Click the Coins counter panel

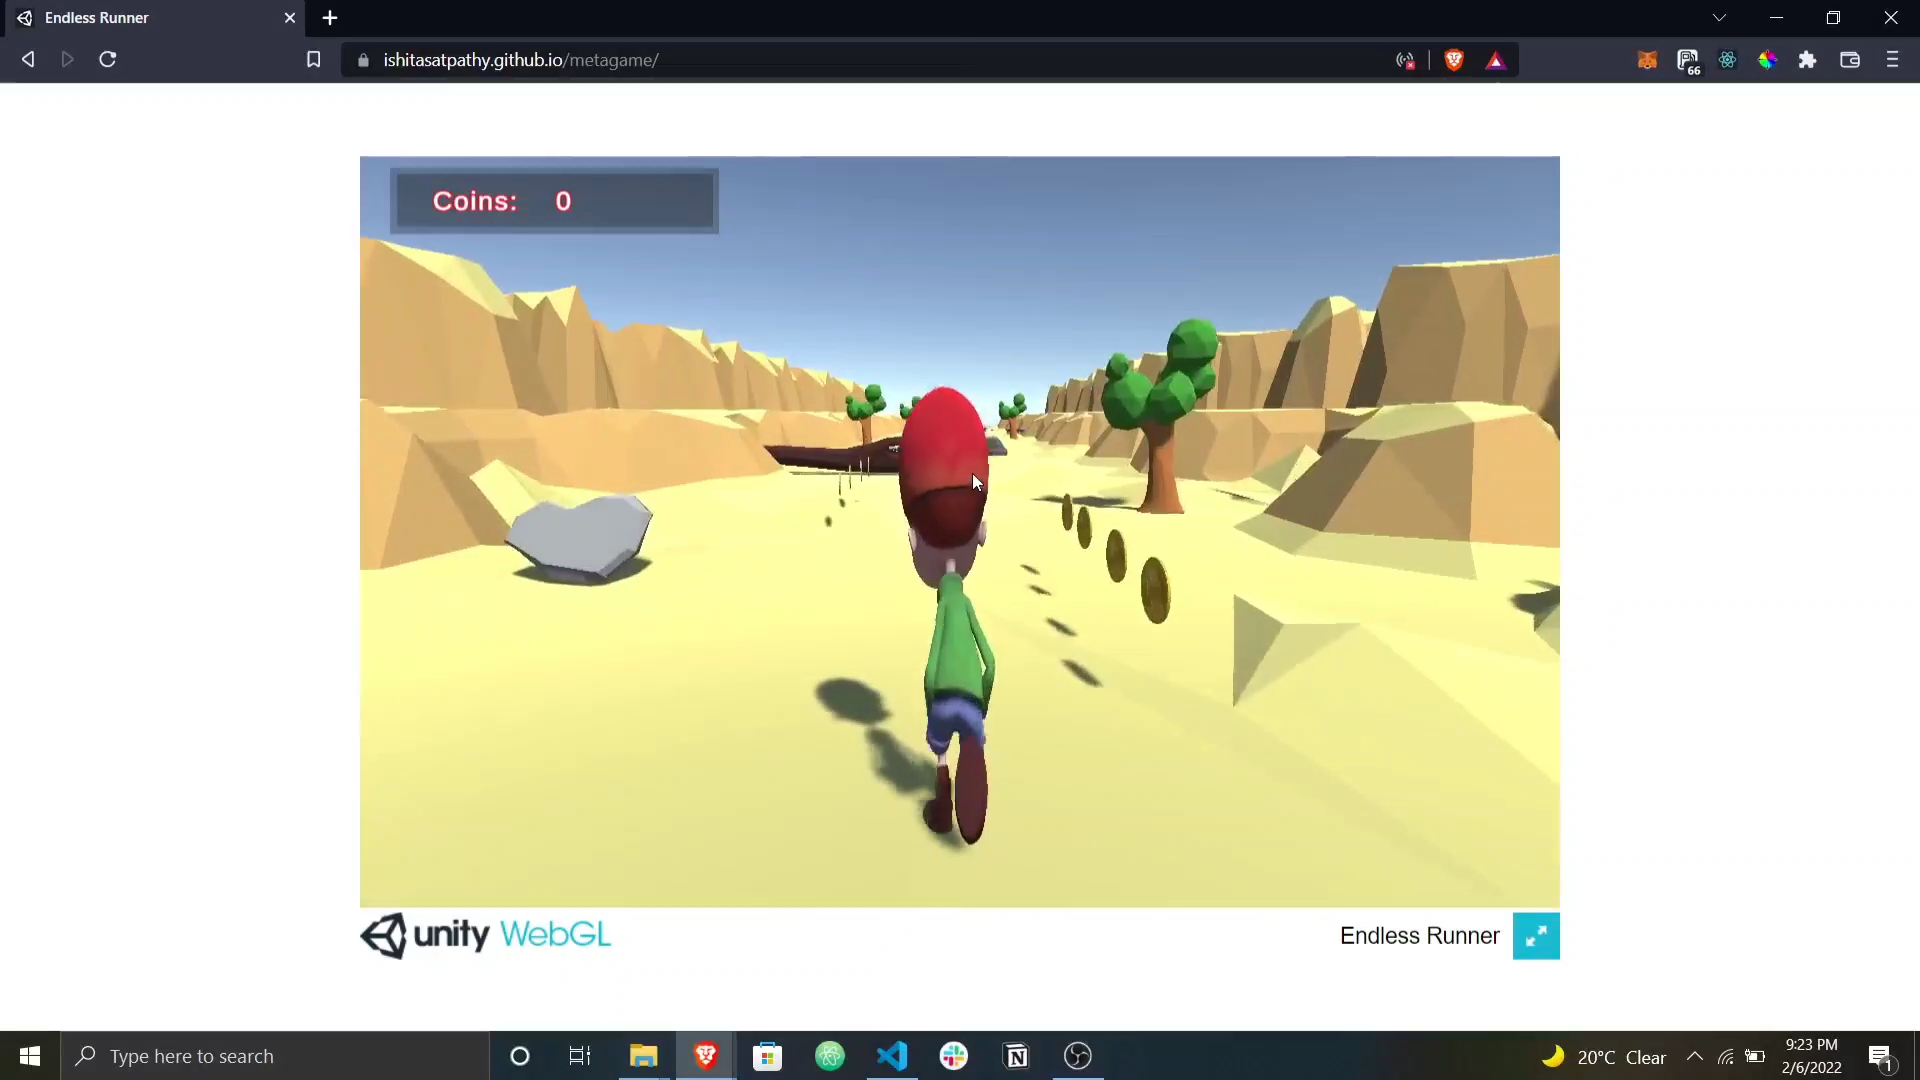(x=554, y=201)
